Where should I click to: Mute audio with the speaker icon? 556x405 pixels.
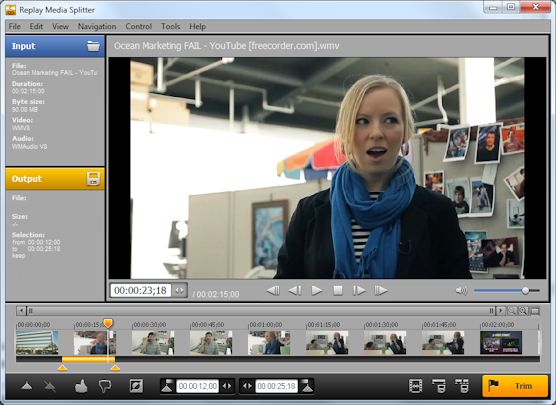[x=461, y=290]
